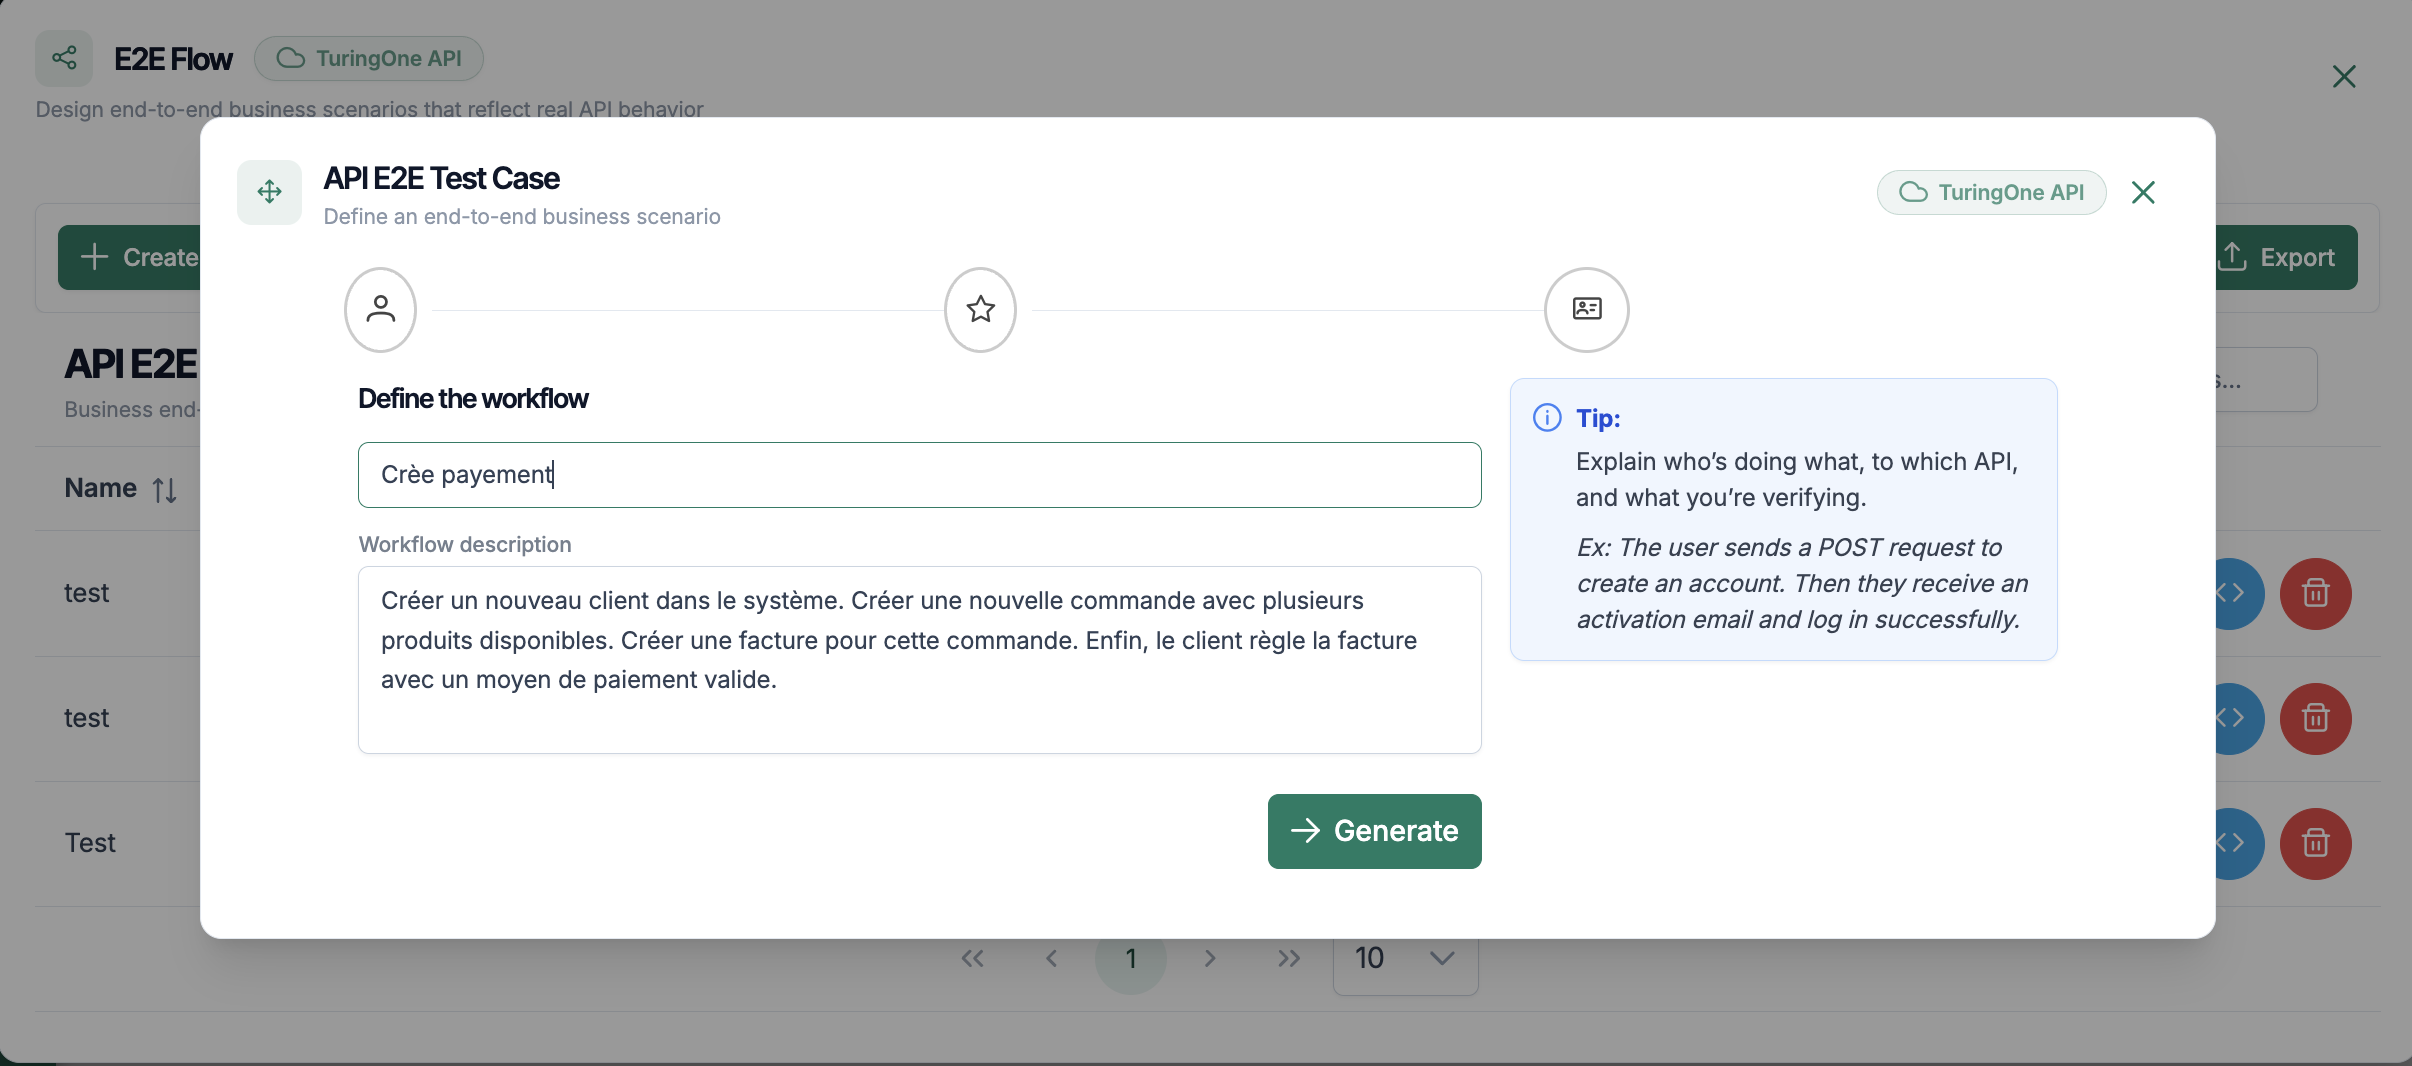Click the TuringOne API badge in modal
Viewport: 2412px width, 1066px height.
click(1991, 192)
